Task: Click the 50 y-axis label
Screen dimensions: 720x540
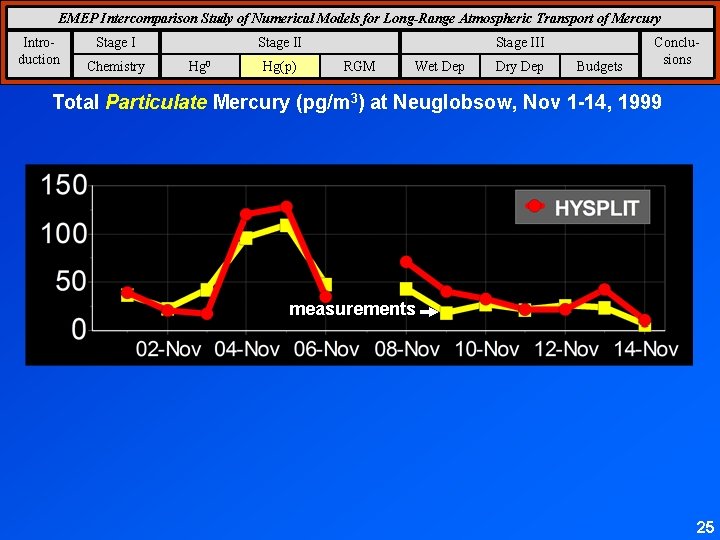Action: 71,281
